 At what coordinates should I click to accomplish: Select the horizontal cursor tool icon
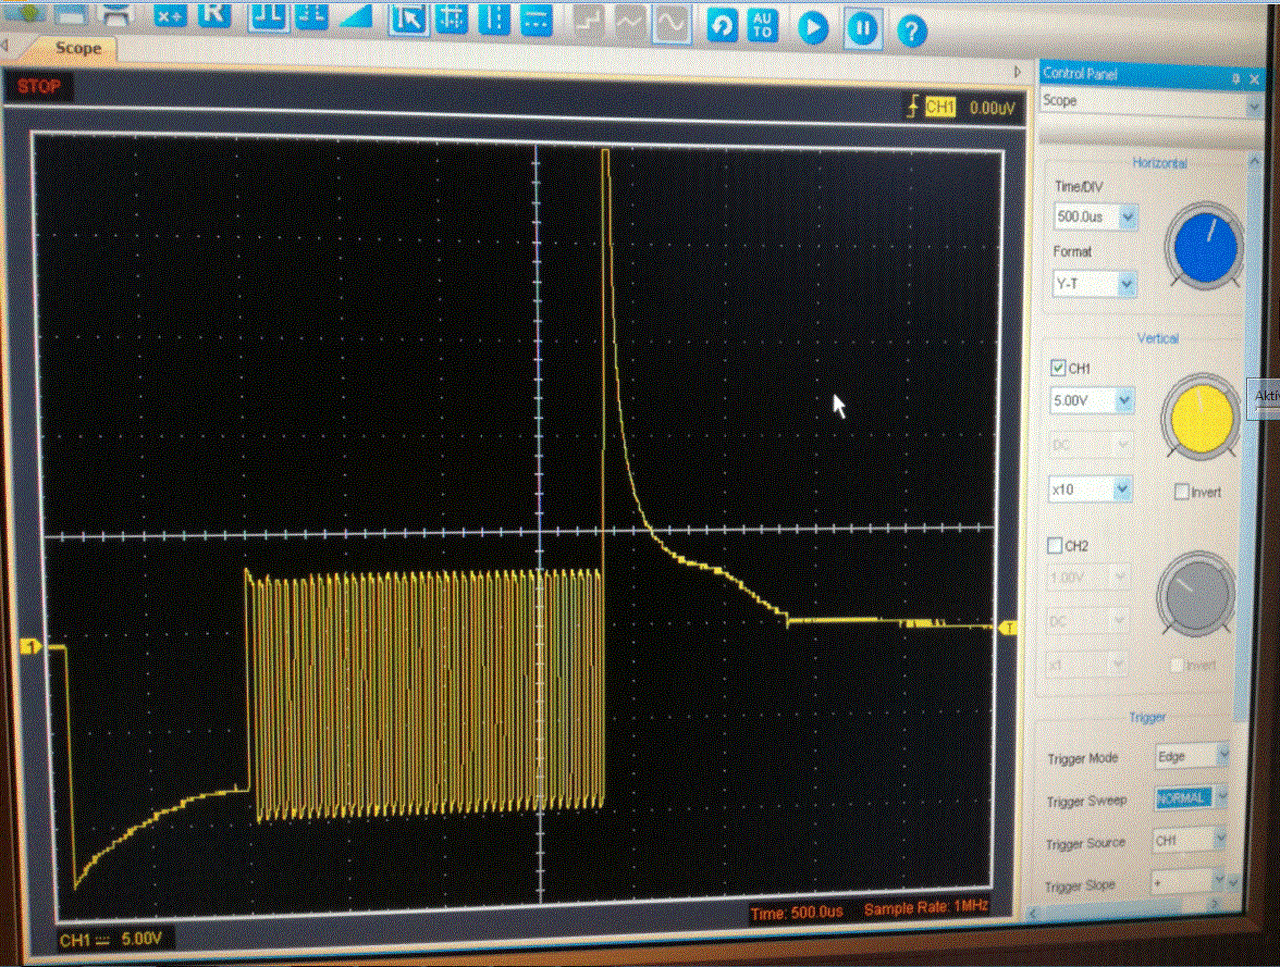click(537, 21)
